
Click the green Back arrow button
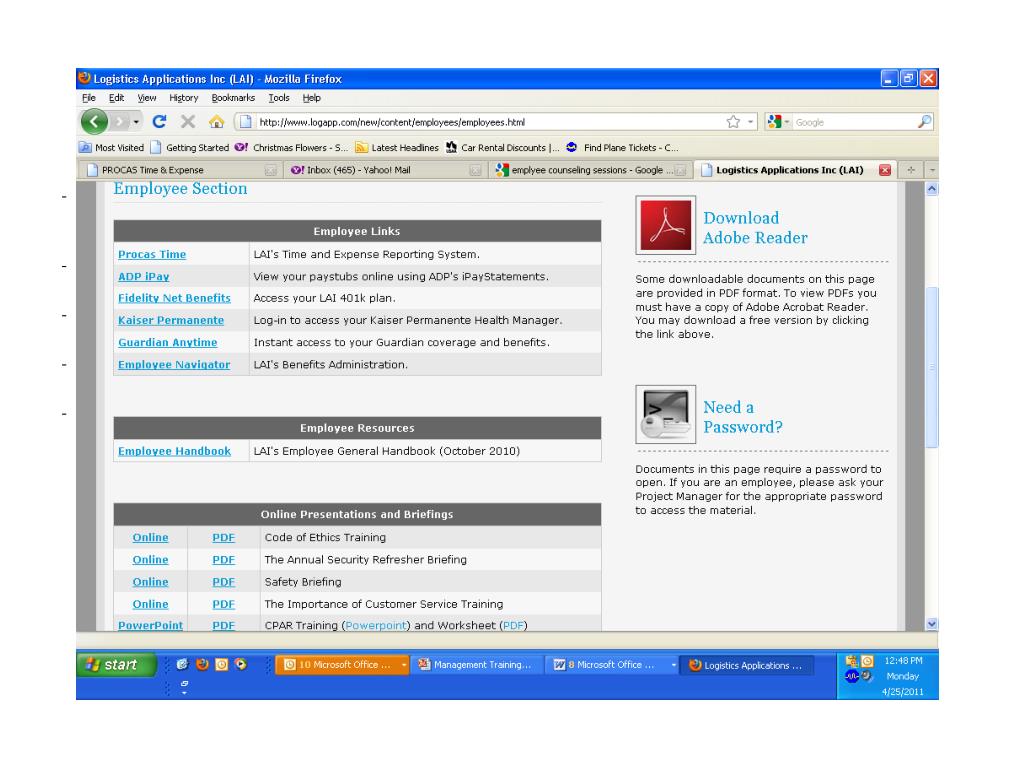pos(95,121)
